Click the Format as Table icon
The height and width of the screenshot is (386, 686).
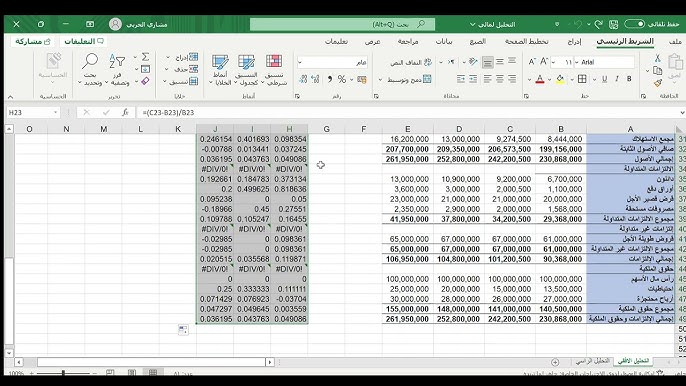point(246,70)
